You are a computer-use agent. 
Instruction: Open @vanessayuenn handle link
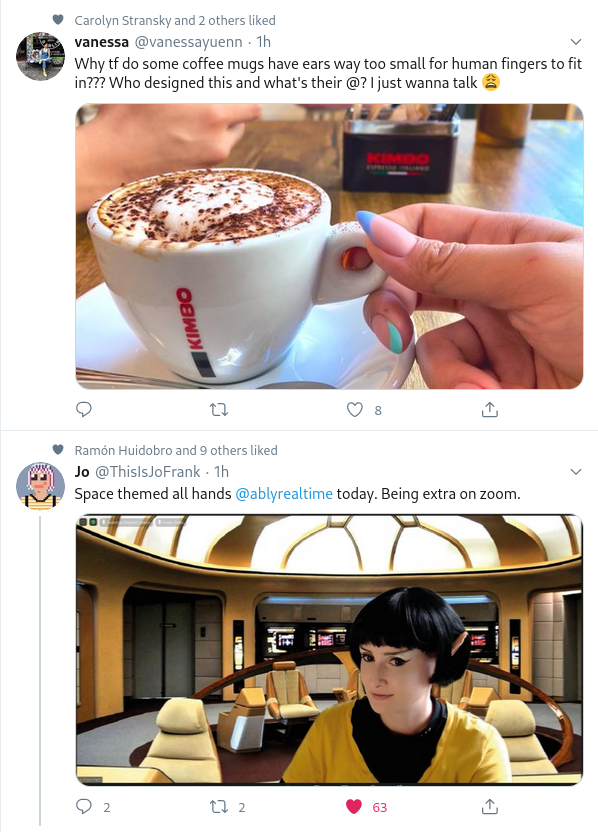(x=189, y=41)
